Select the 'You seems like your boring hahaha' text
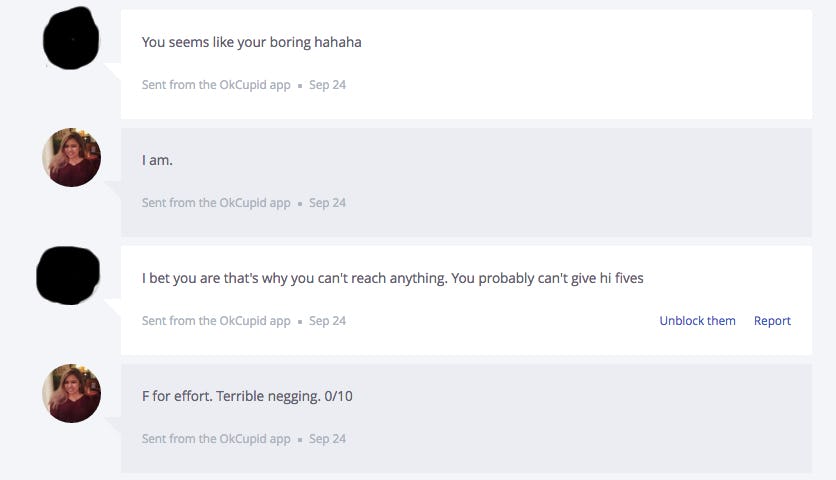836x480 pixels. point(251,42)
